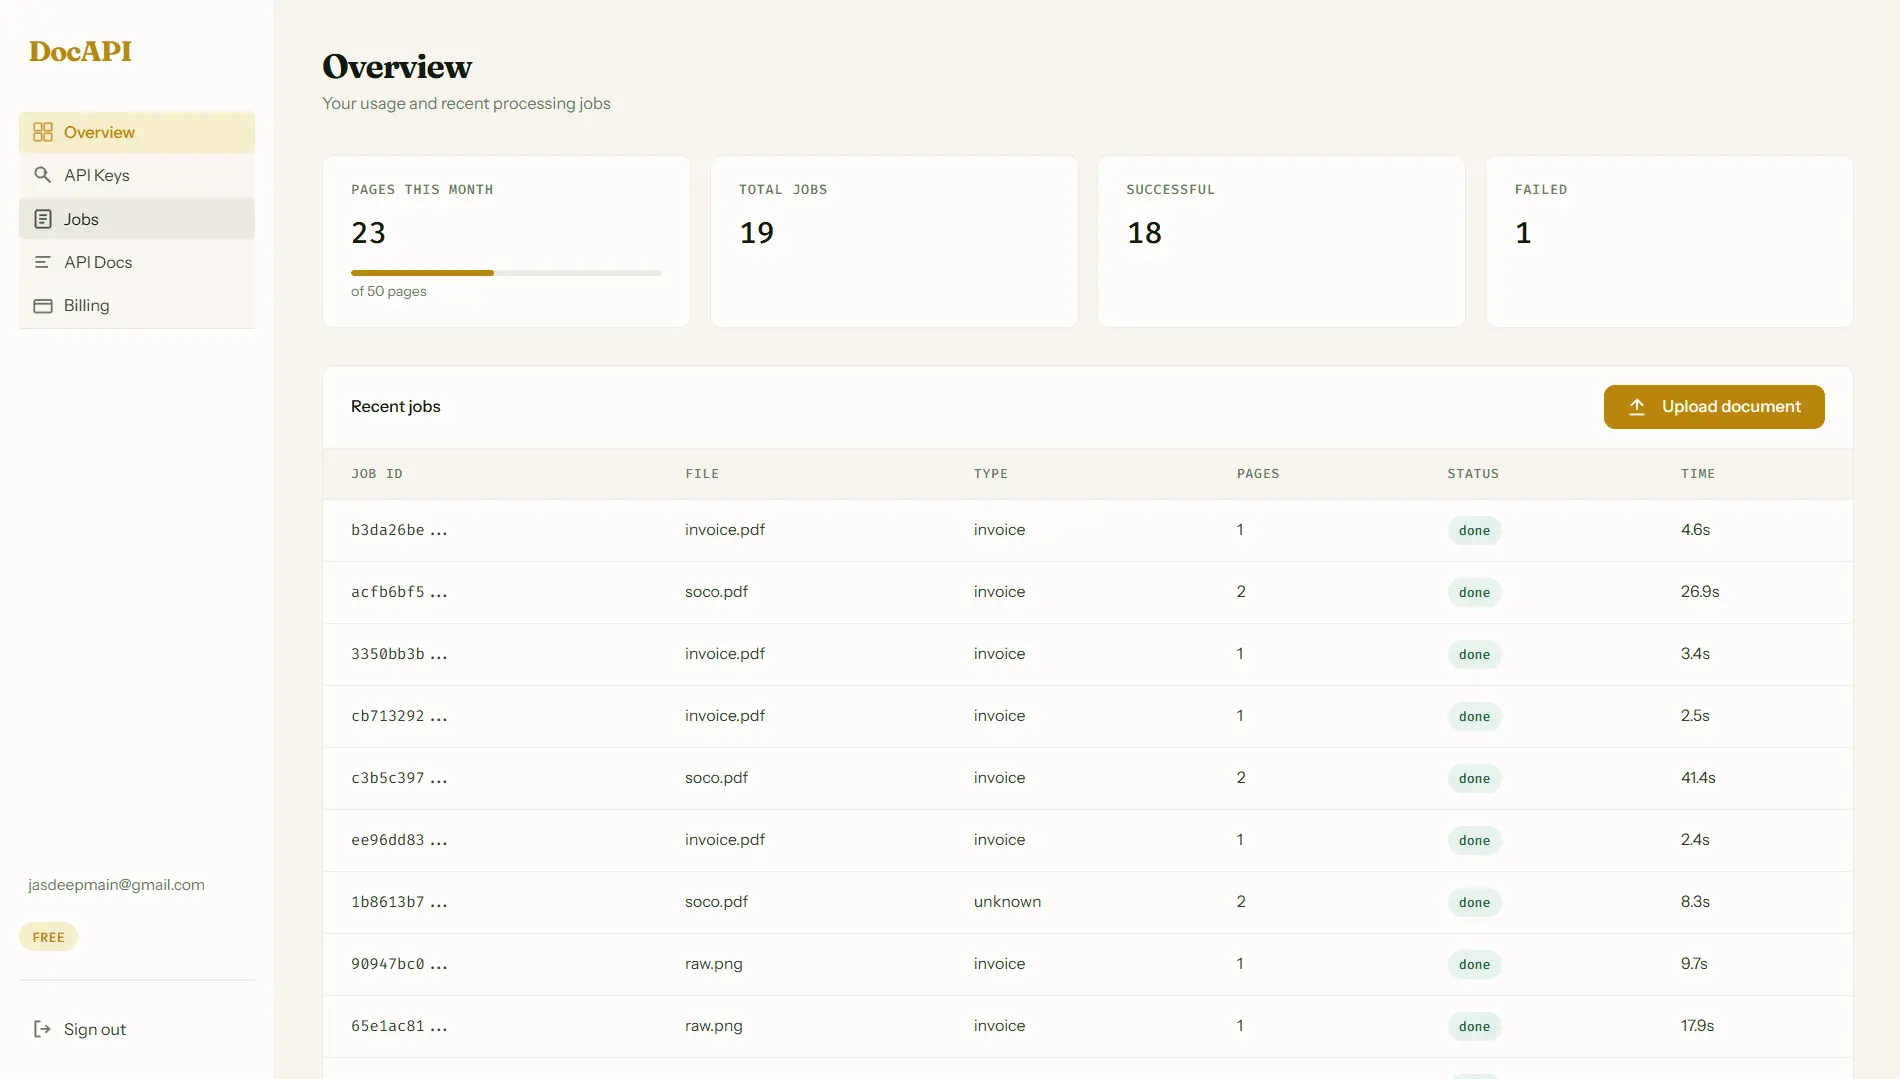Viewport: 1900px width, 1079px height.
Task: Click invoice.pdf in the cb713292 row
Action: pos(725,716)
